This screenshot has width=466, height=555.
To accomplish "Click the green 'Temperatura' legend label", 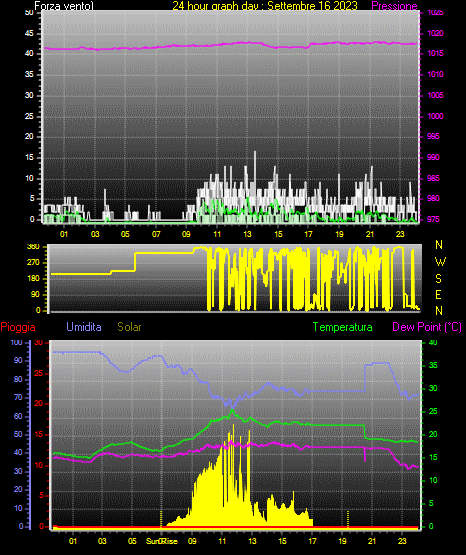I will click(x=342, y=327).
